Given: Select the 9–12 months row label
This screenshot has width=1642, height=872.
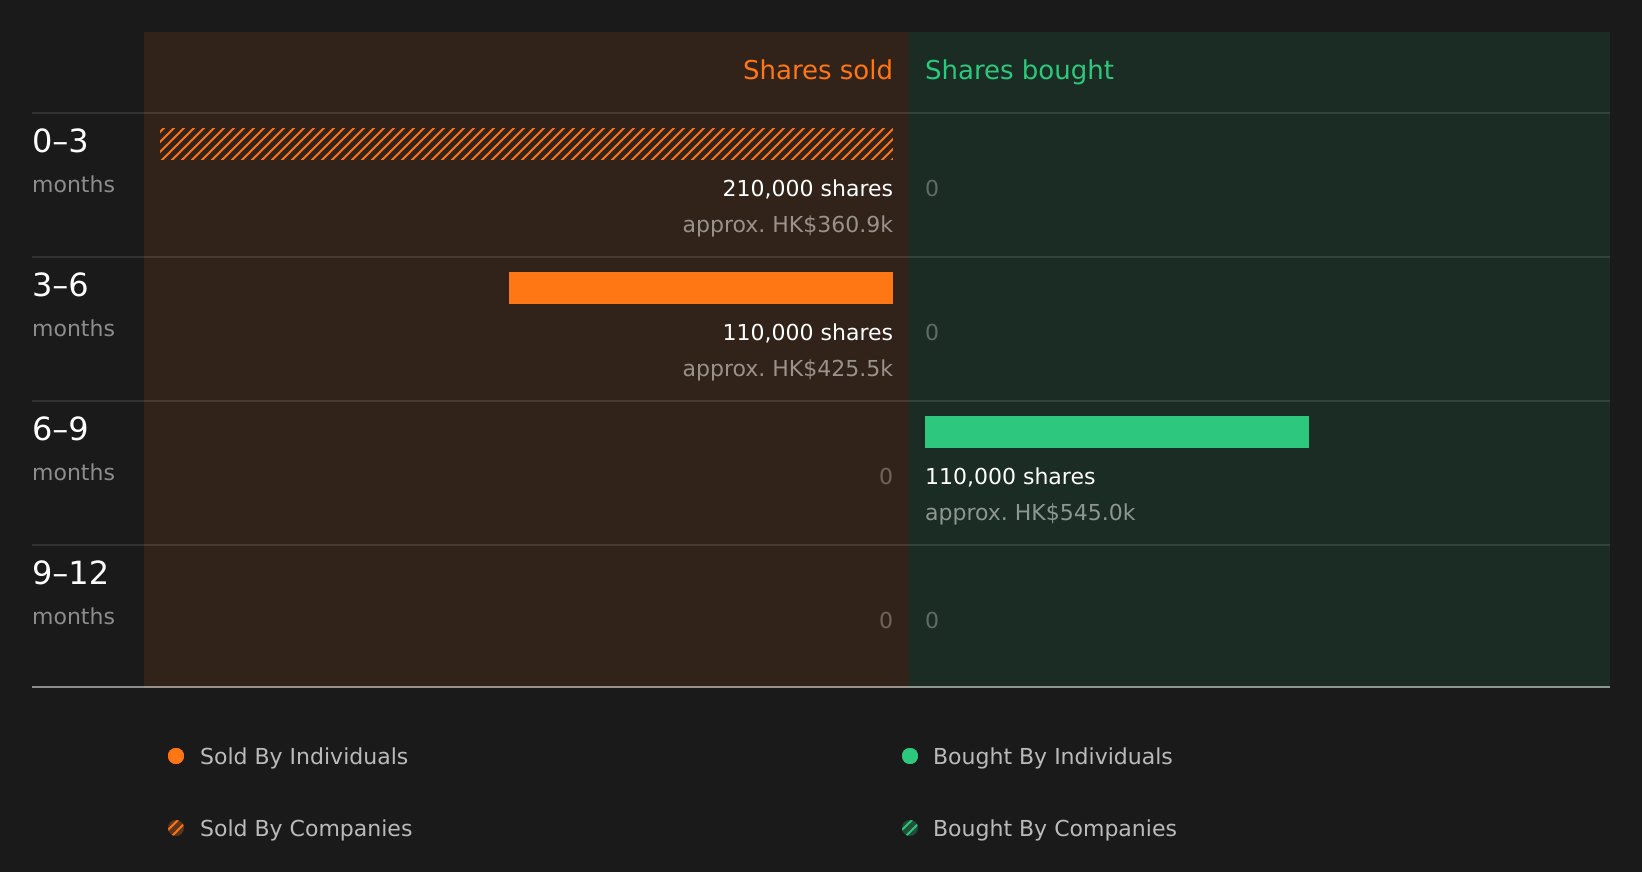Looking at the screenshot, I should coord(73,593).
